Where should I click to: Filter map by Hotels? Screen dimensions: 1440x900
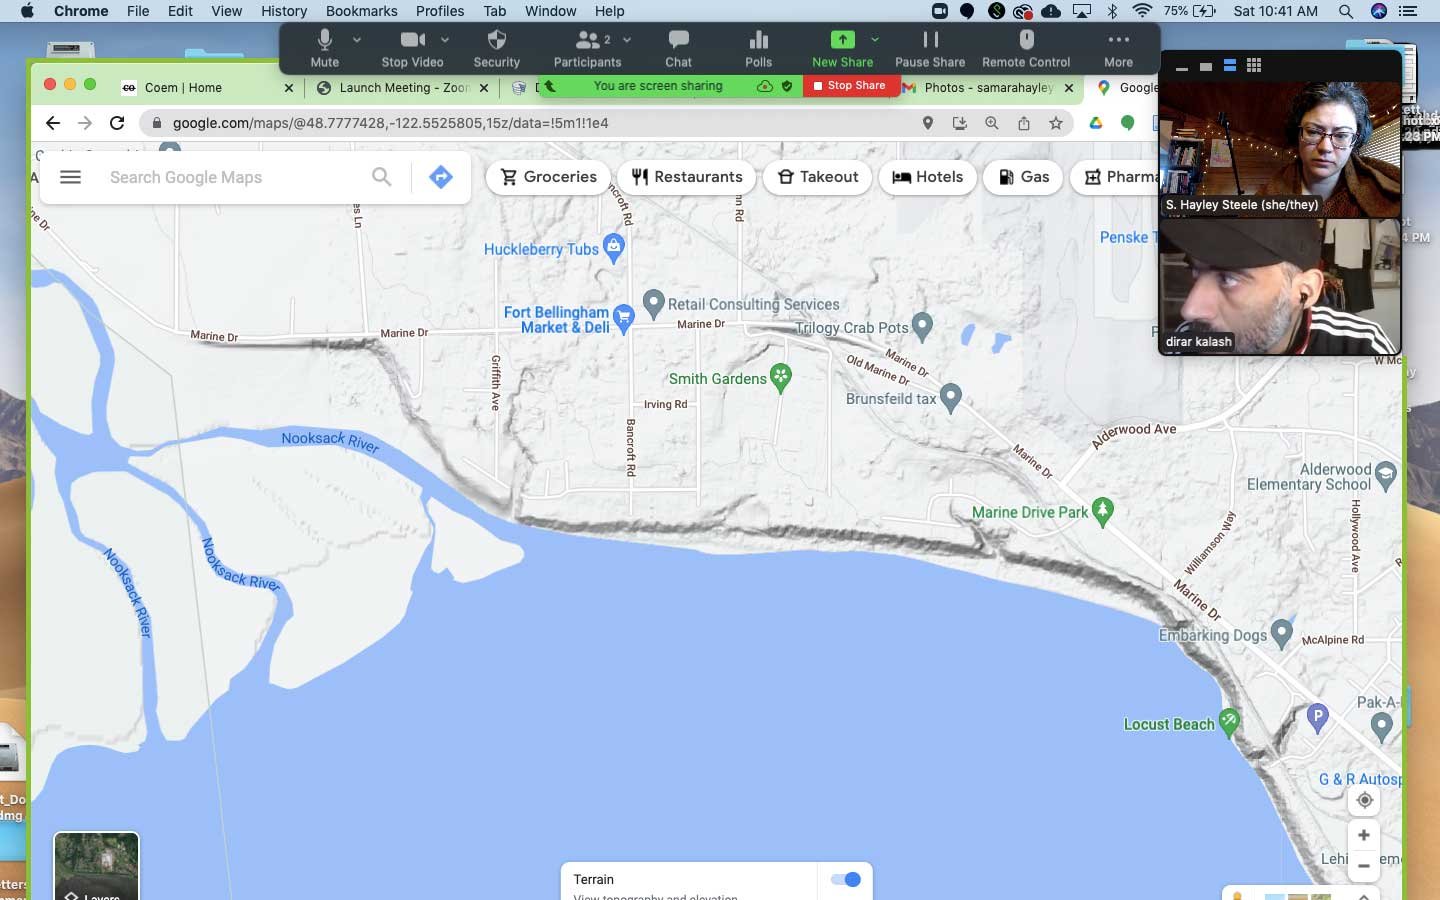(x=928, y=177)
